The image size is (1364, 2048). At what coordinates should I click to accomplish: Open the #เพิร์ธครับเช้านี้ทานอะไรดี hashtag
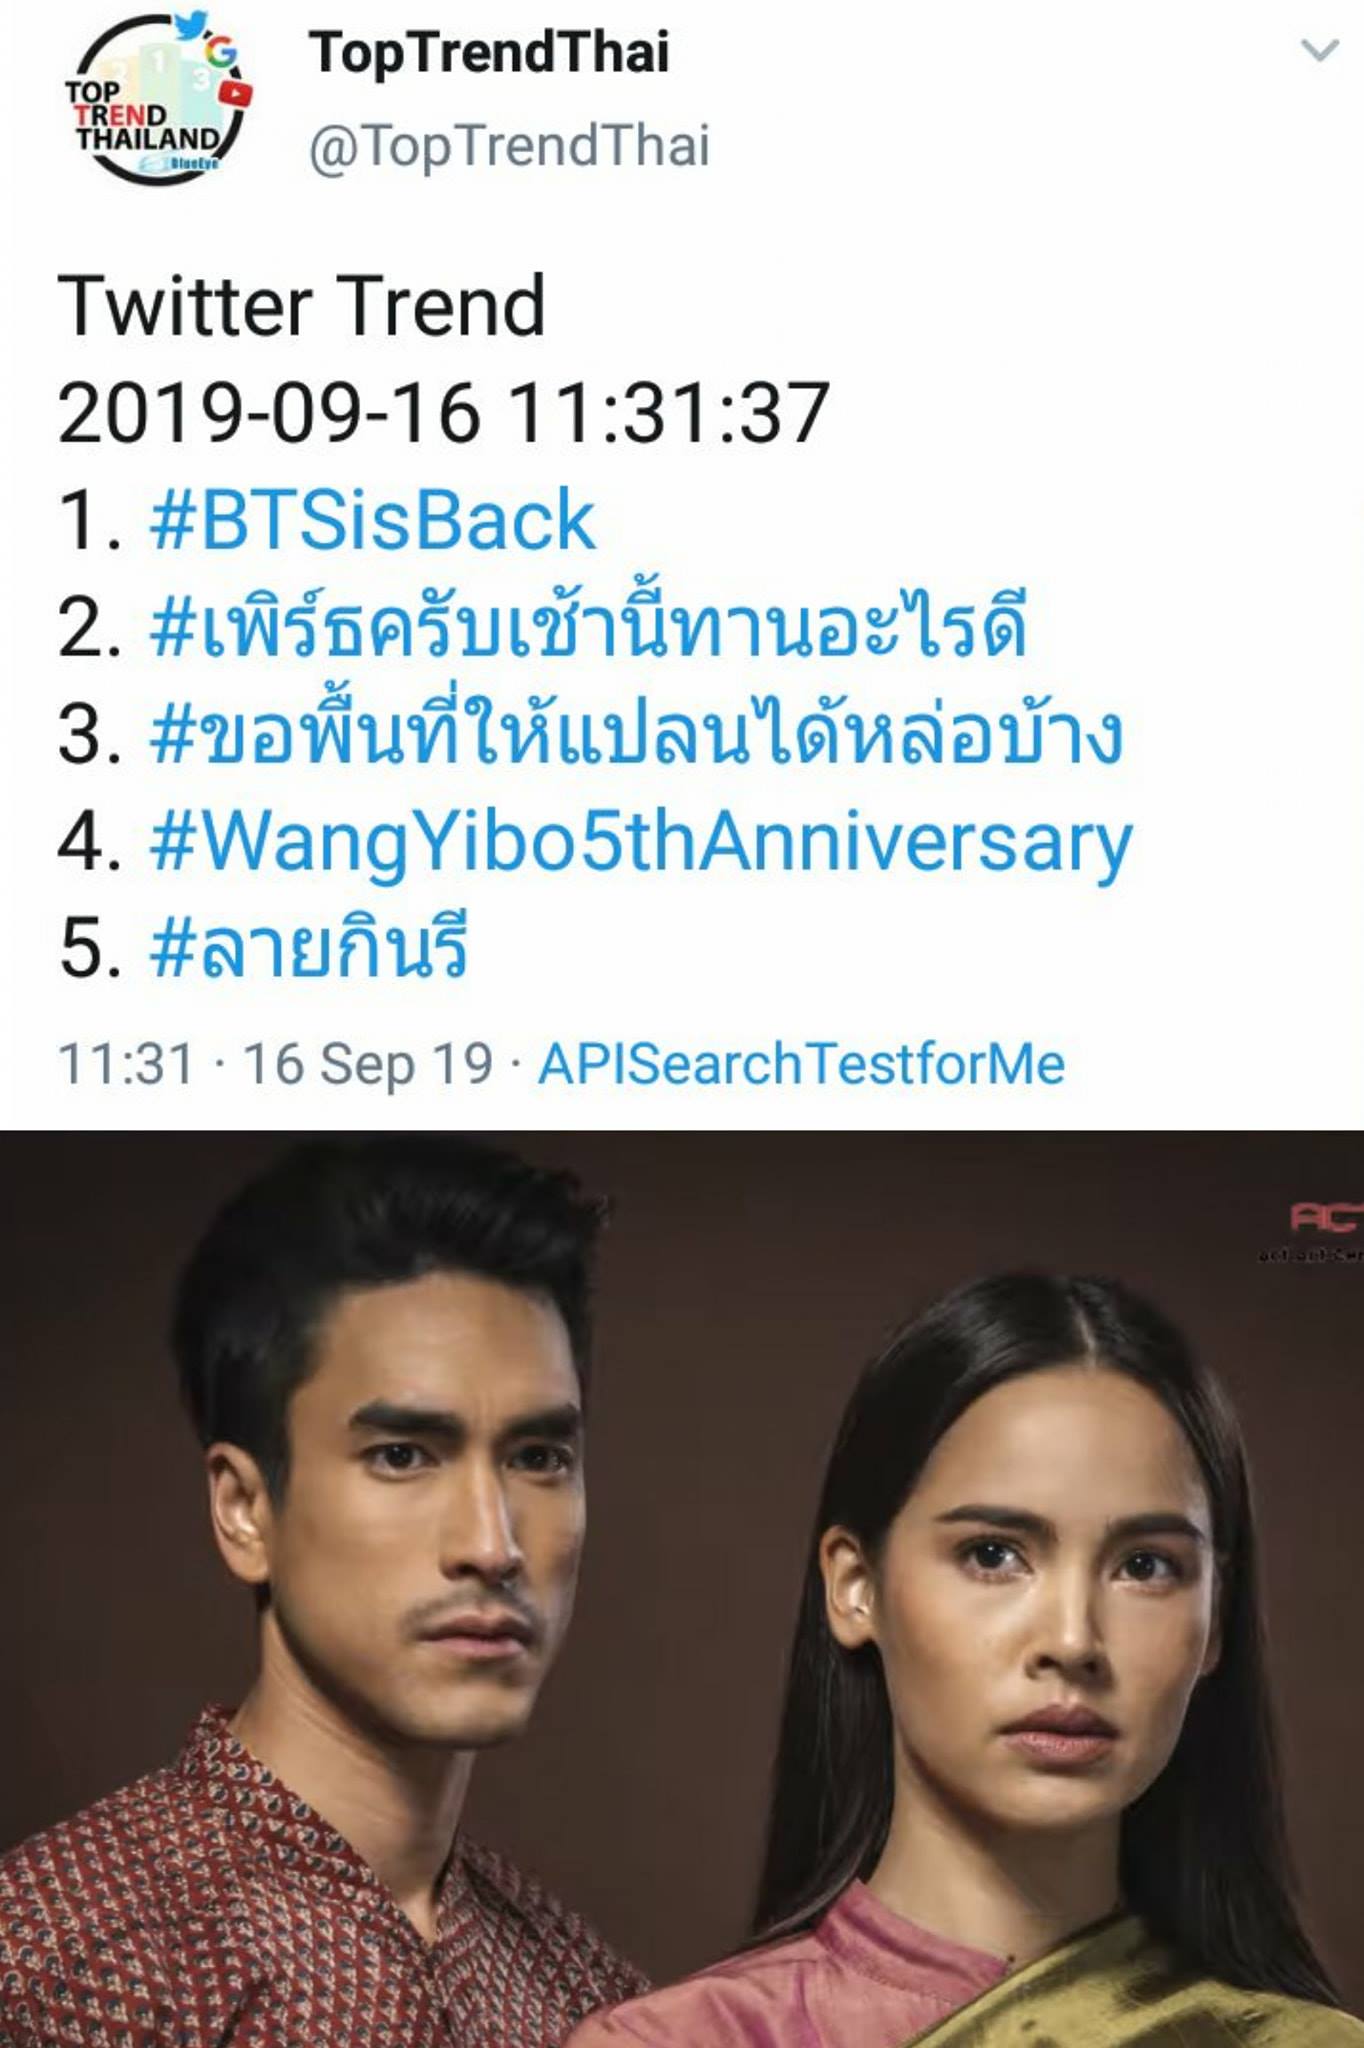588,626
